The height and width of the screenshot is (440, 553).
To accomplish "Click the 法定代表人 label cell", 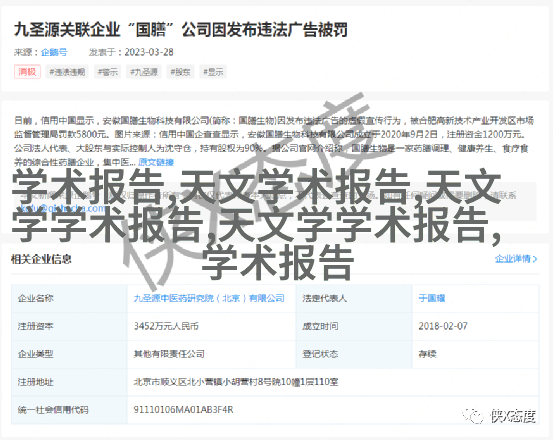I will pyautogui.click(x=354, y=298).
